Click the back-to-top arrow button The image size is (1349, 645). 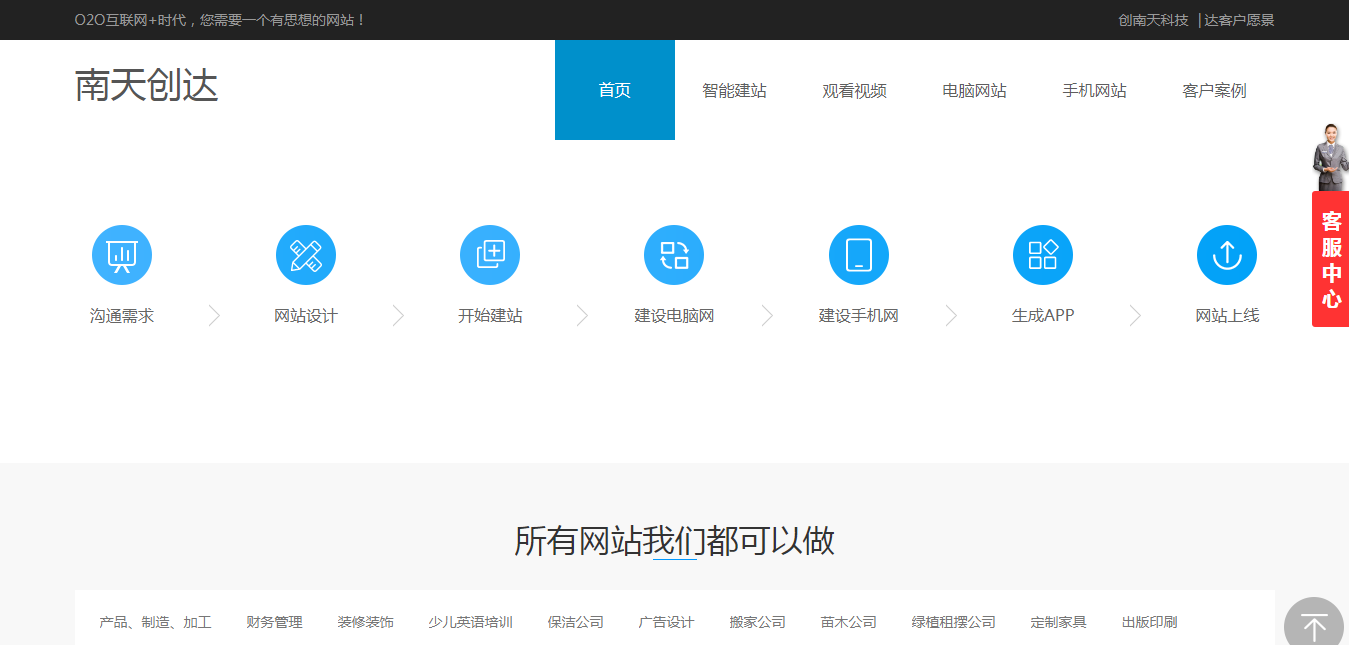coord(1313,625)
